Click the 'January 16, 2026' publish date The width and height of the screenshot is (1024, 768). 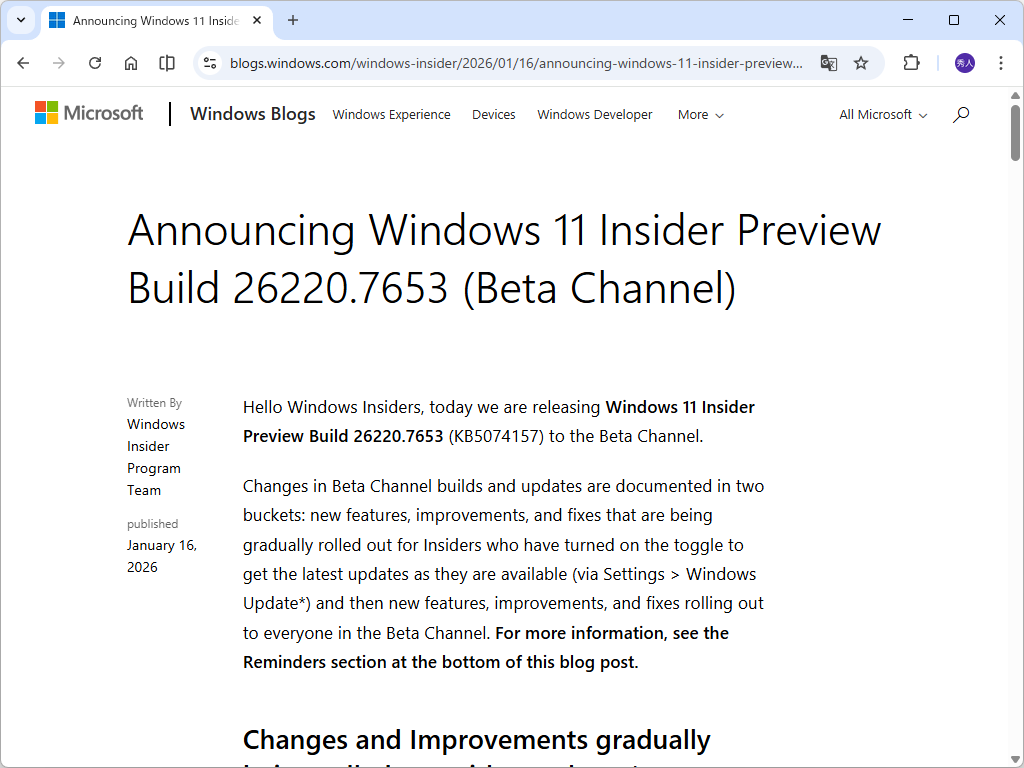[162, 556]
